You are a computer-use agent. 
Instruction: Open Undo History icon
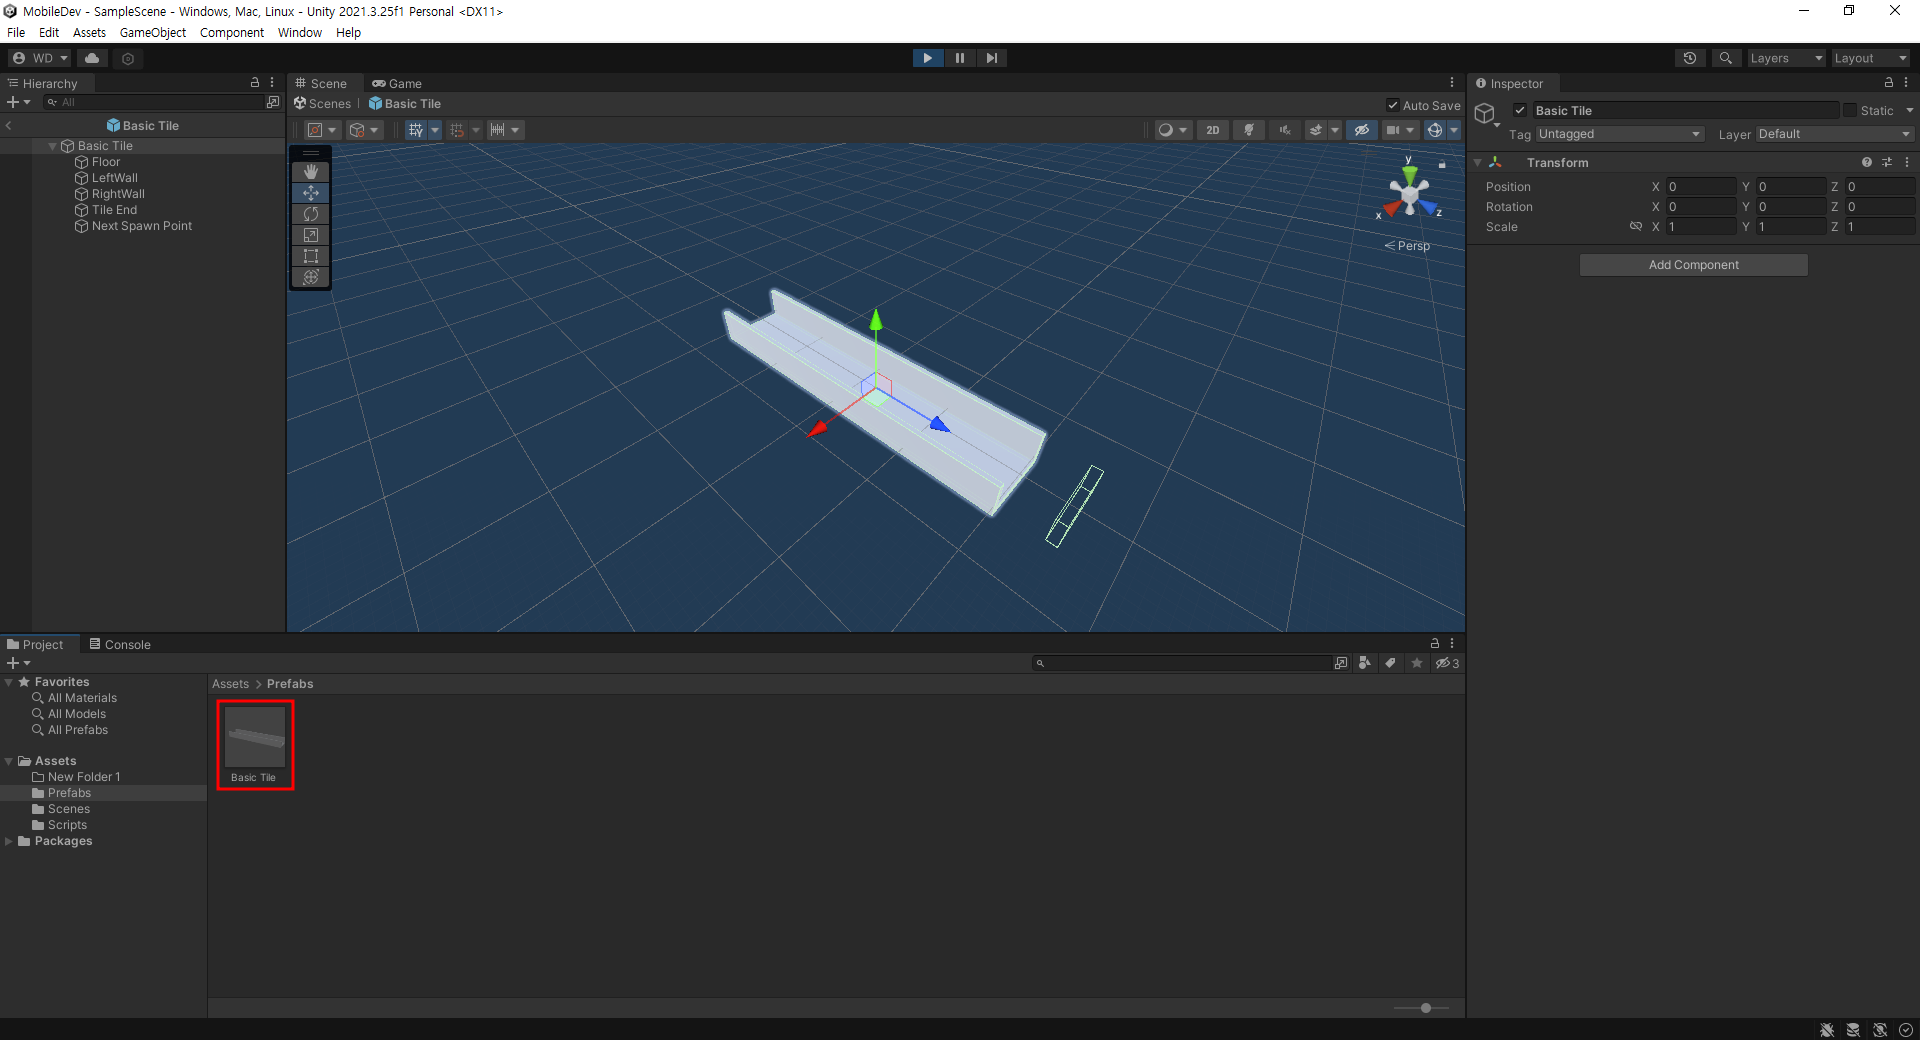[x=1690, y=58]
